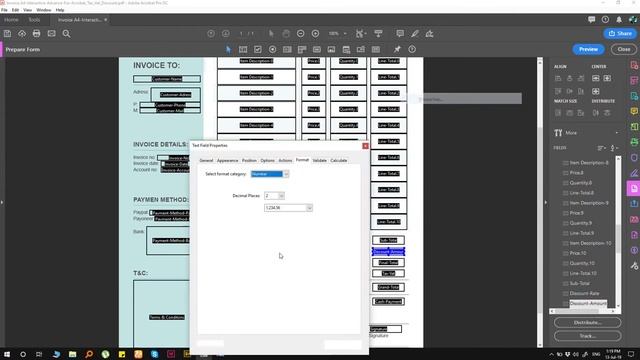Add a Radio button field tool
Screen dimensions: 640x360
click(272, 49)
